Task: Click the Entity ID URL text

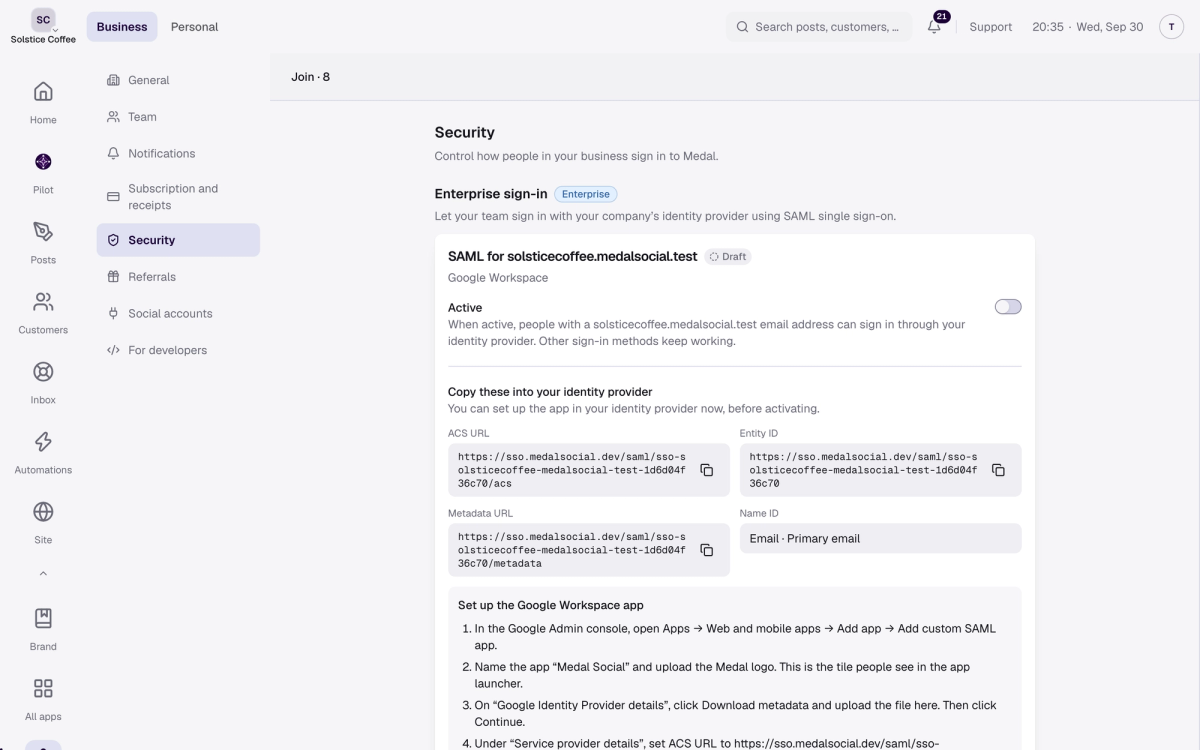Action: point(864,470)
